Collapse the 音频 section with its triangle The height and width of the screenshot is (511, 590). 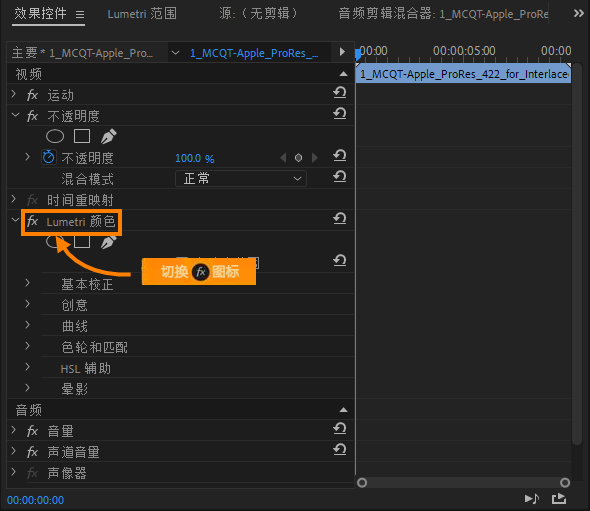(343, 410)
